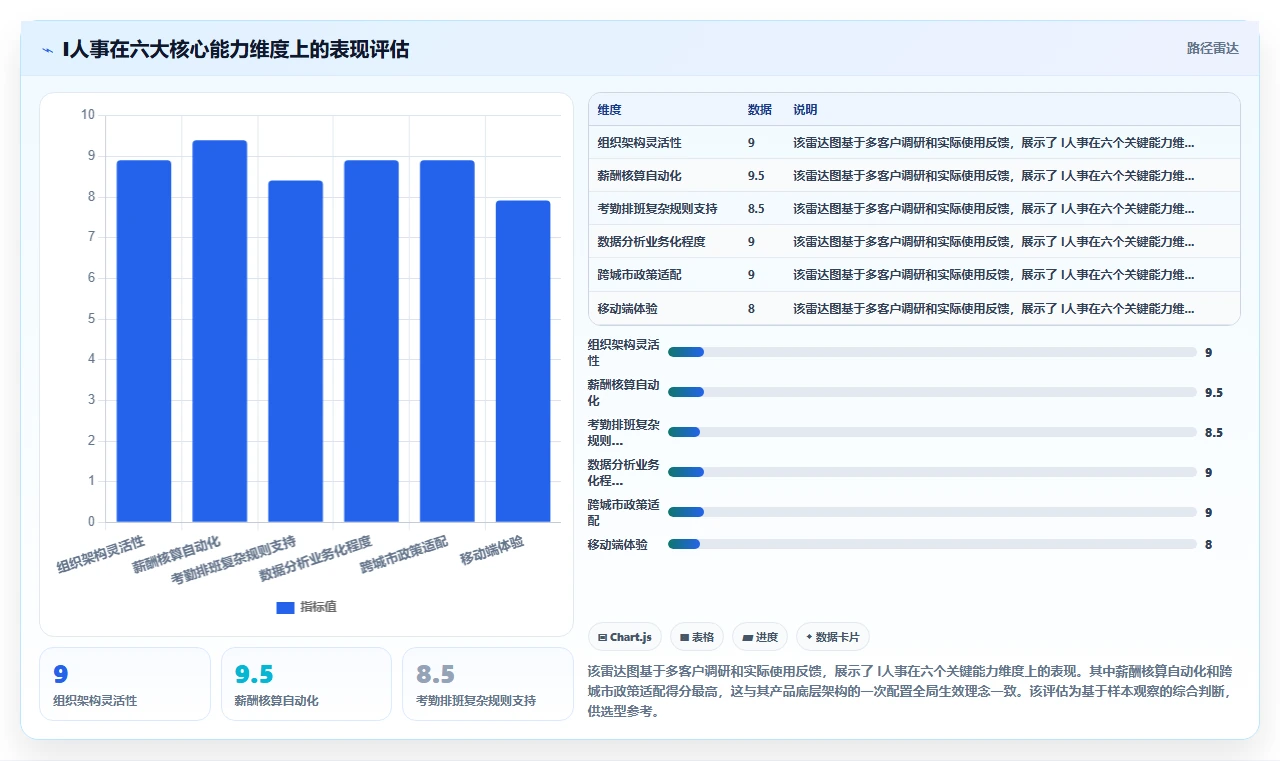The image size is (1280, 761).
Task: Click the lightning icon beside the title
Action: 47,49
